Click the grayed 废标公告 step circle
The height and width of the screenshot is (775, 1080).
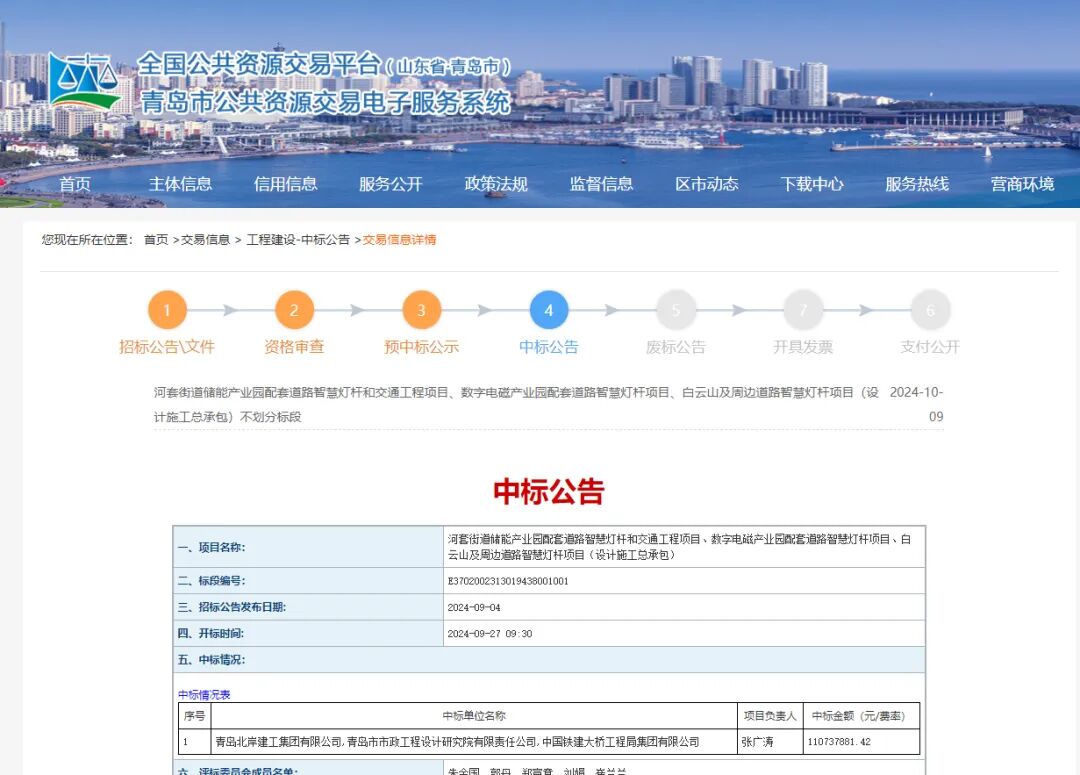pos(675,311)
